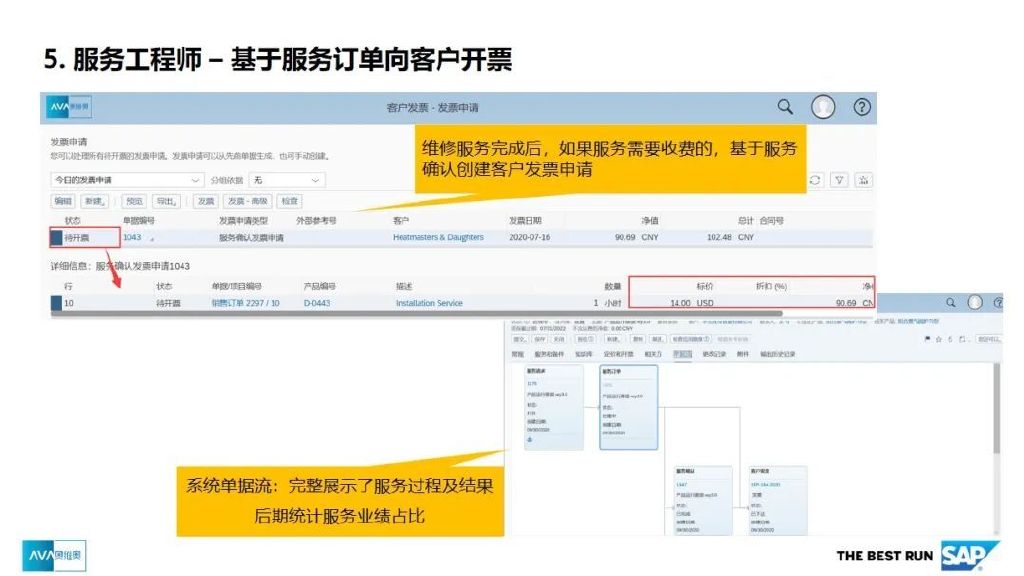This screenshot has height=576, width=1024.
Task: Open 销售订单 2297 / 10 link
Action: (246, 303)
